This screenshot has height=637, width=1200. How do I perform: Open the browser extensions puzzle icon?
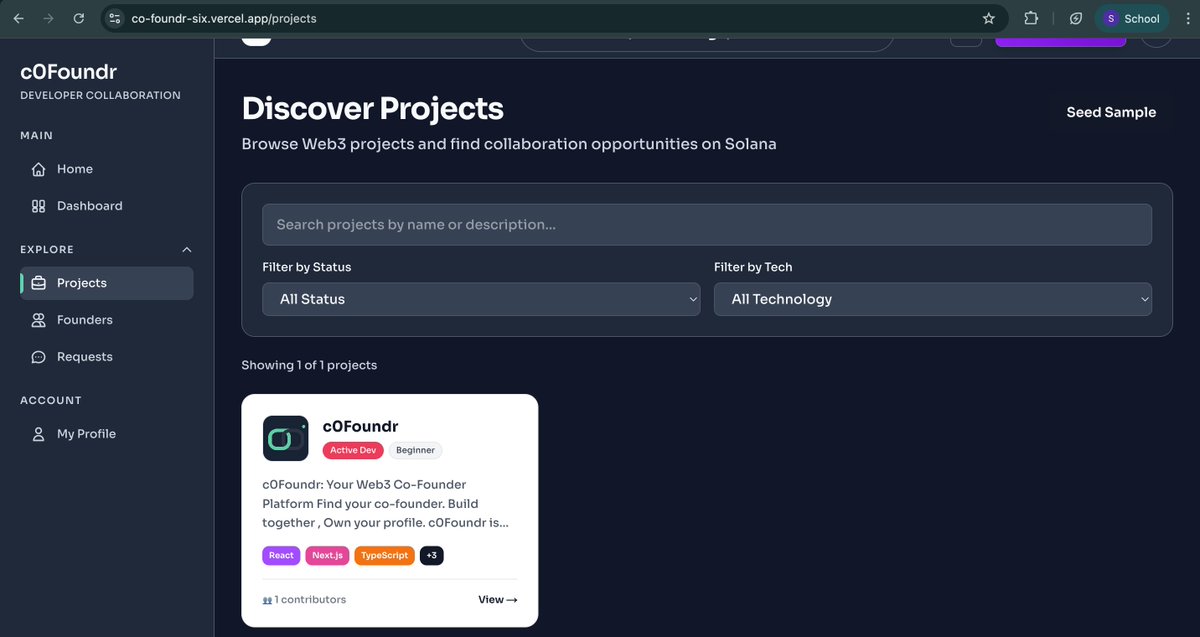click(x=1031, y=18)
